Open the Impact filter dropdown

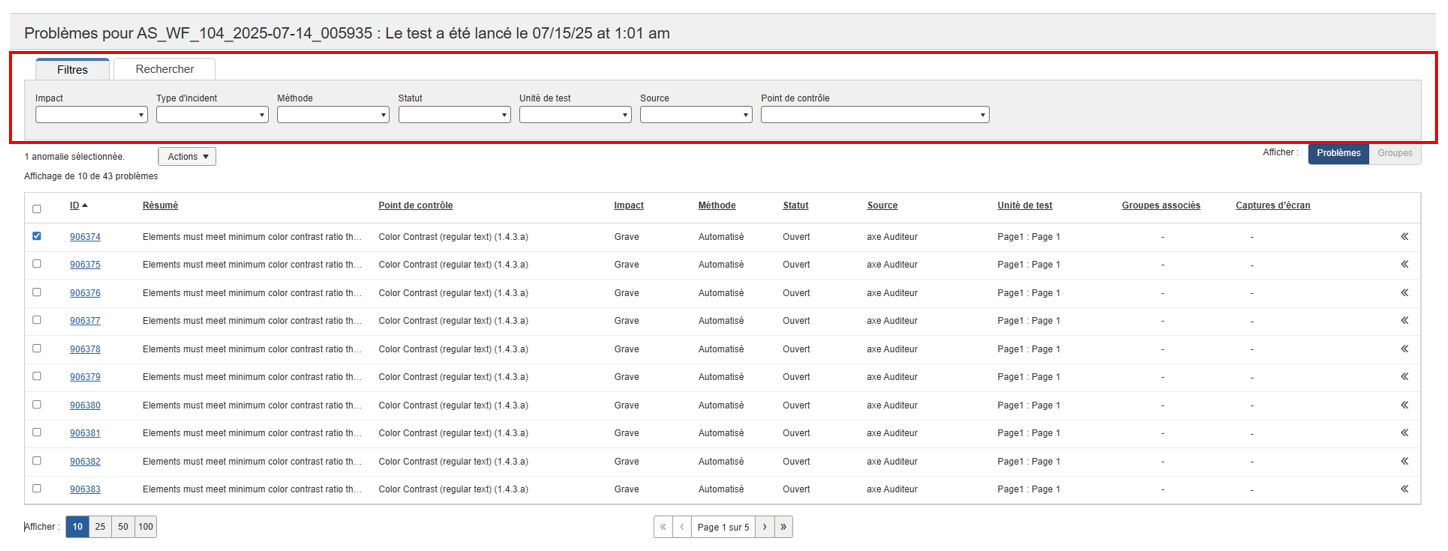click(x=91, y=115)
